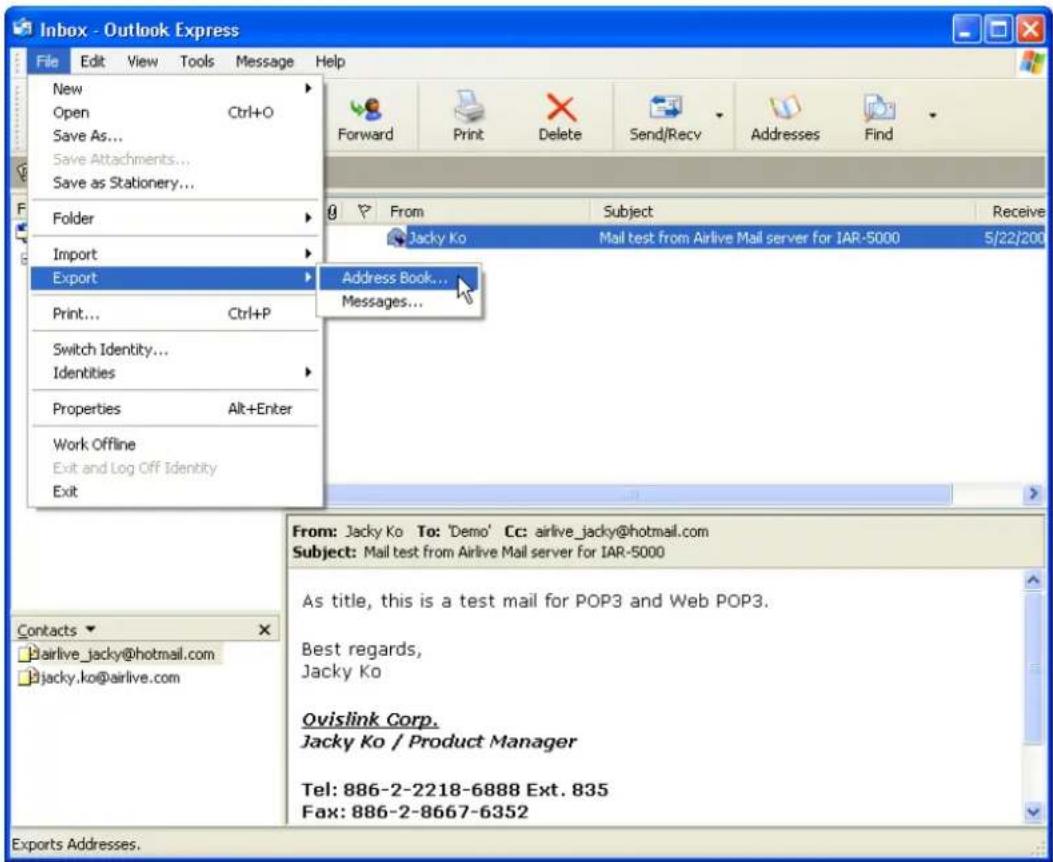Open the Contacts dropdown menu

coord(91,630)
